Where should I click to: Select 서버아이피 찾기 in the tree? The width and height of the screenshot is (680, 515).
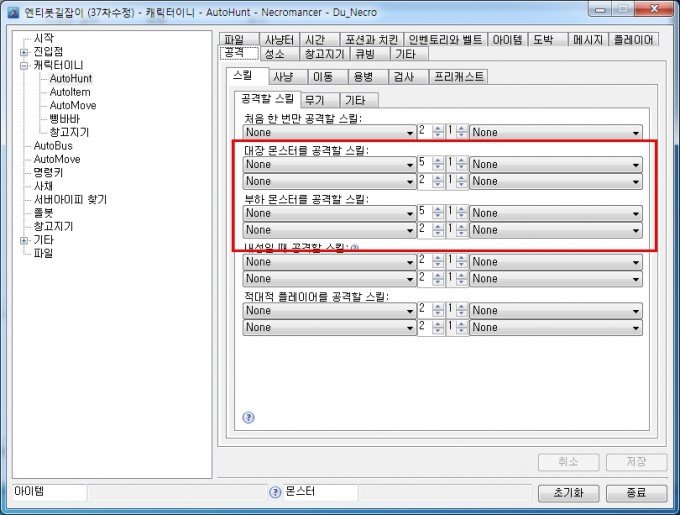(70, 199)
